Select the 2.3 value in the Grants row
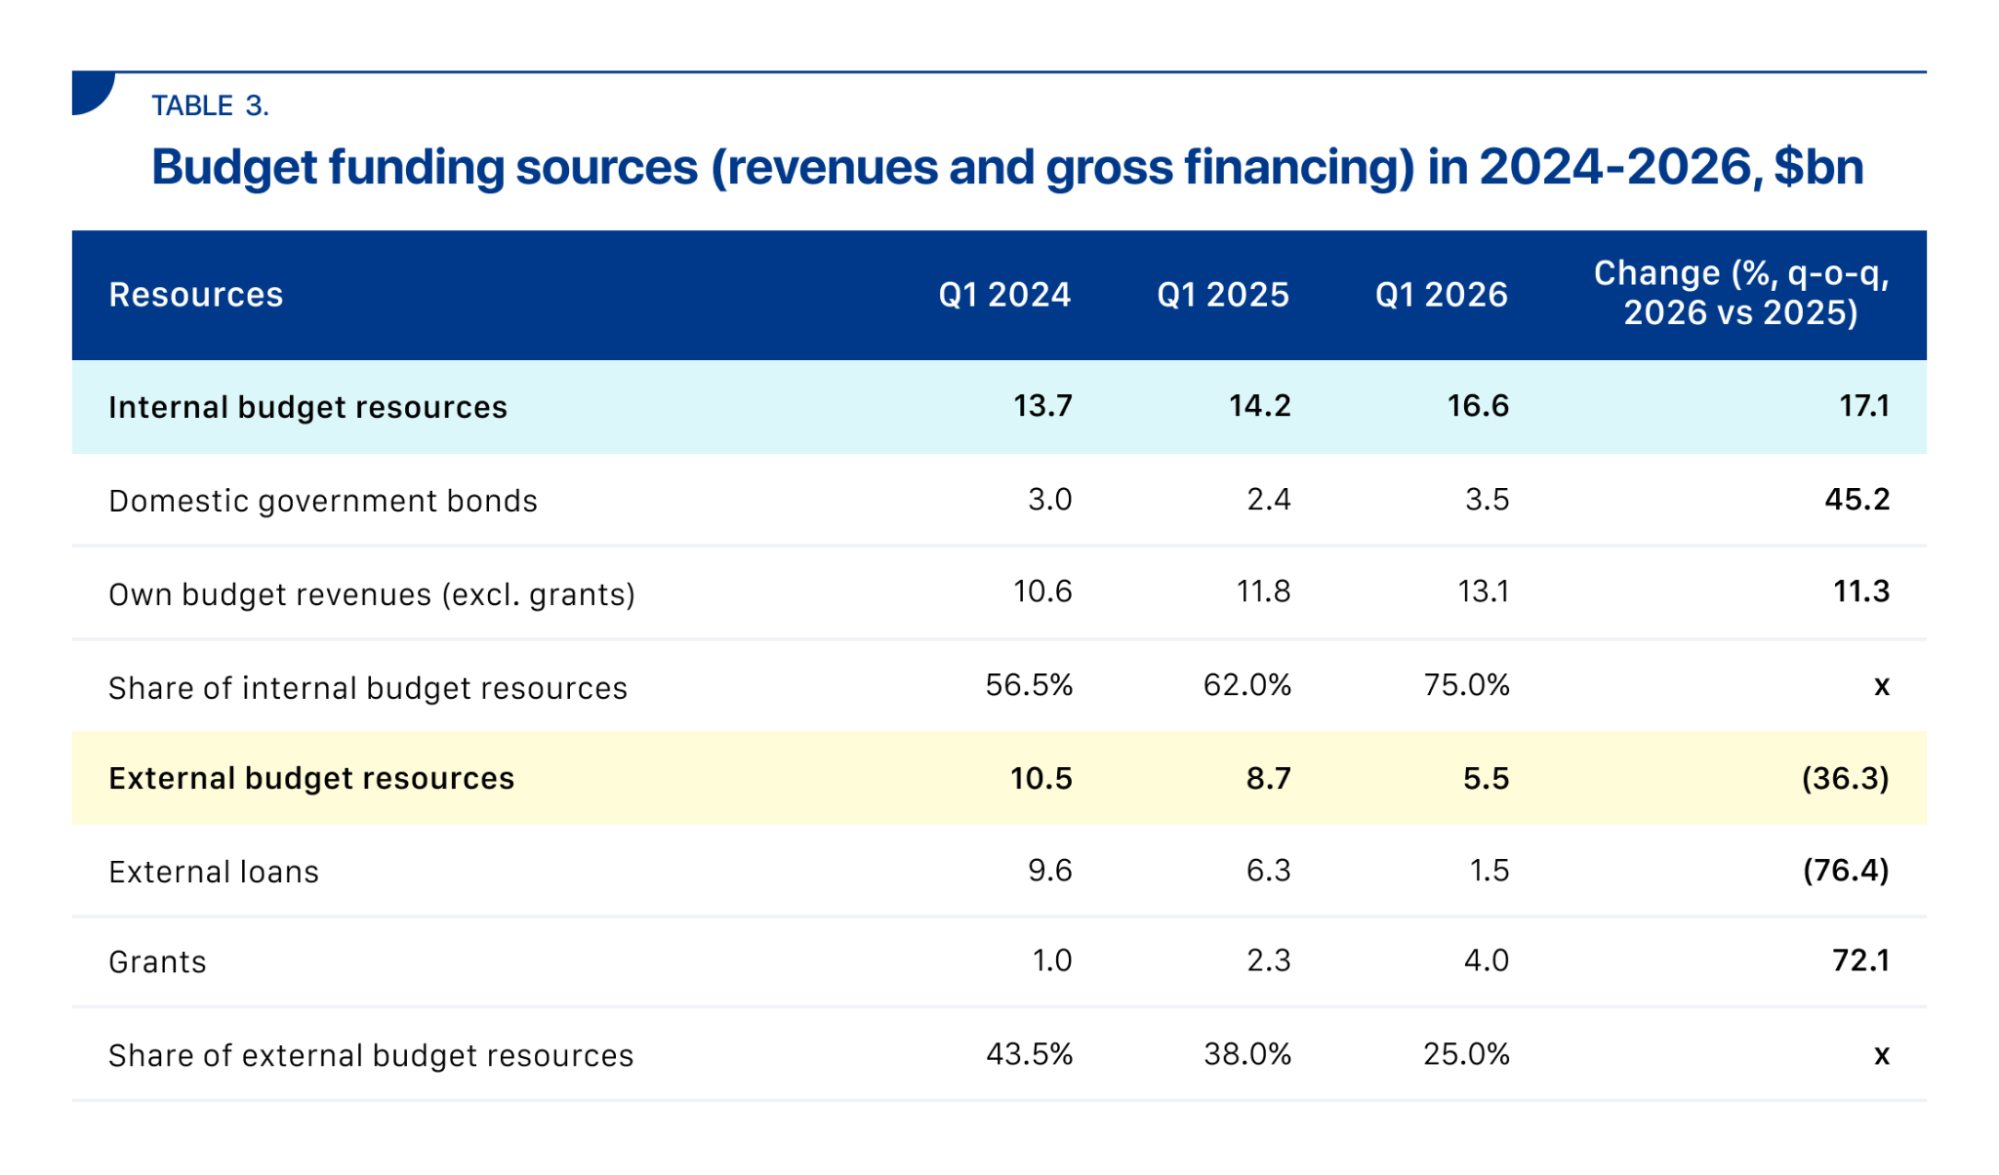The width and height of the screenshot is (1999, 1175). coord(1269,961)
